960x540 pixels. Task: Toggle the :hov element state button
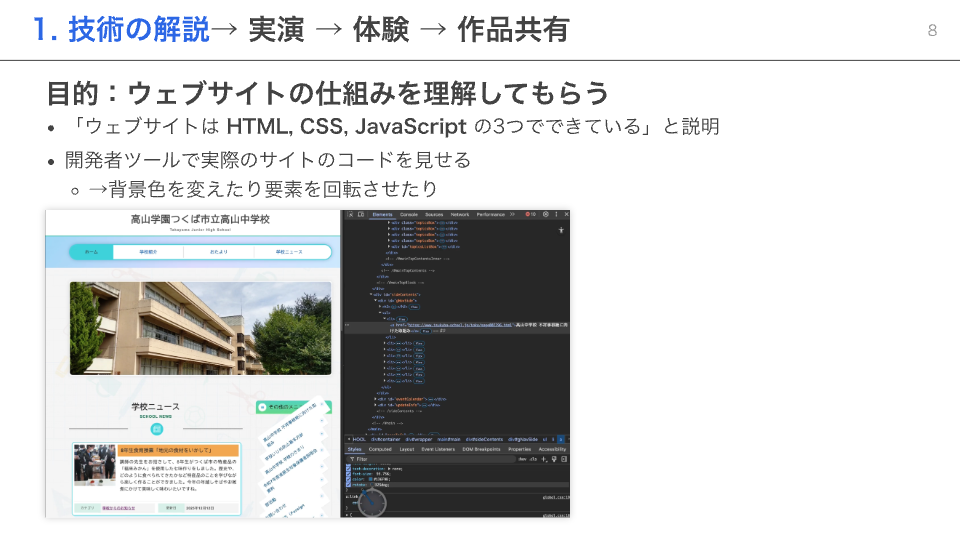(522, 459)
